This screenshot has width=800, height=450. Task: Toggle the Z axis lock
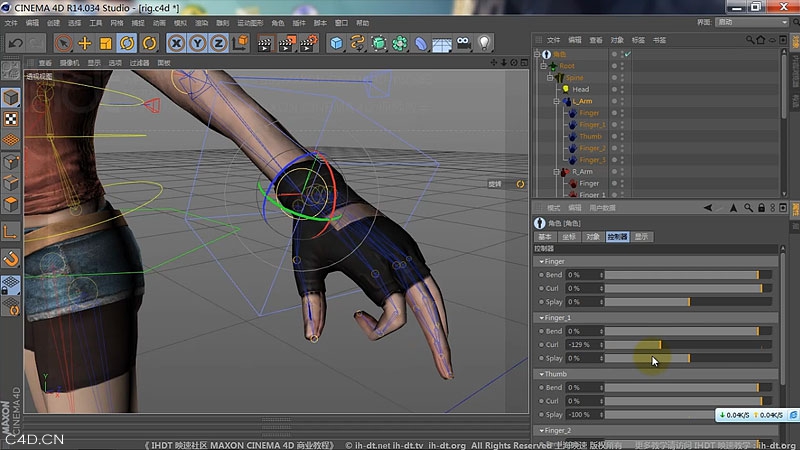coord(218,43)
